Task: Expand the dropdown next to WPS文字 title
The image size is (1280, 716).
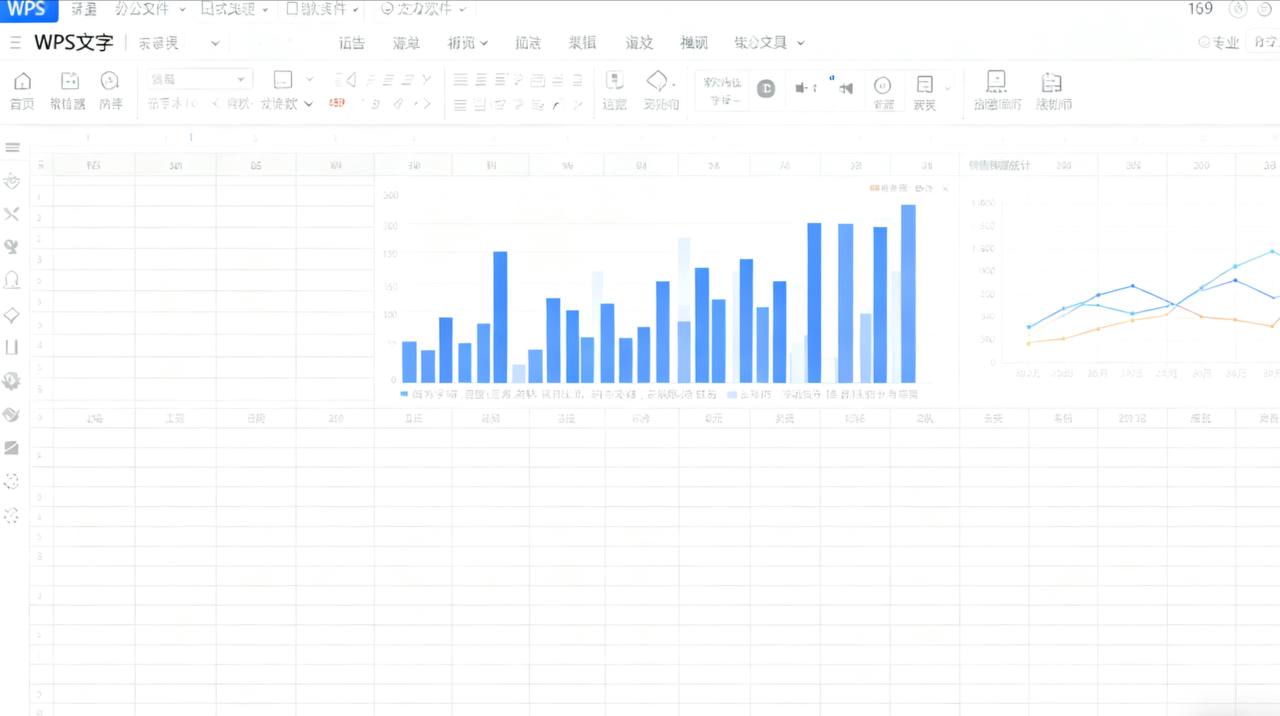Action: (215, 43)
